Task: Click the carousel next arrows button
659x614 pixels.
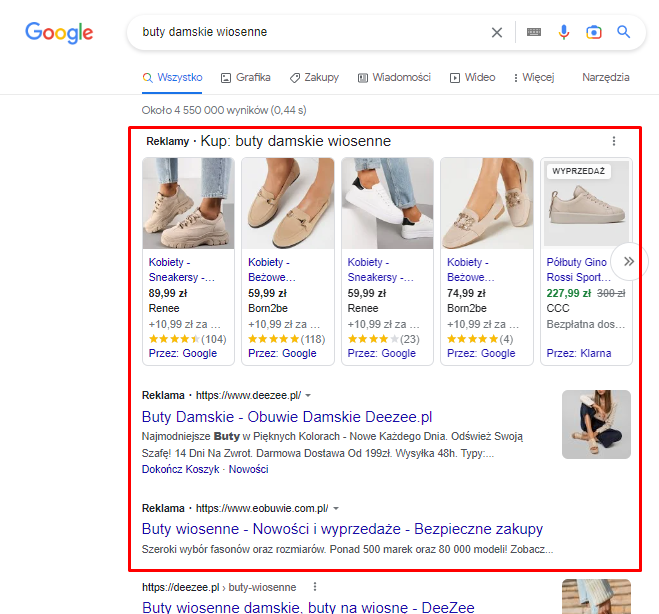Action: tap(629, 261)
